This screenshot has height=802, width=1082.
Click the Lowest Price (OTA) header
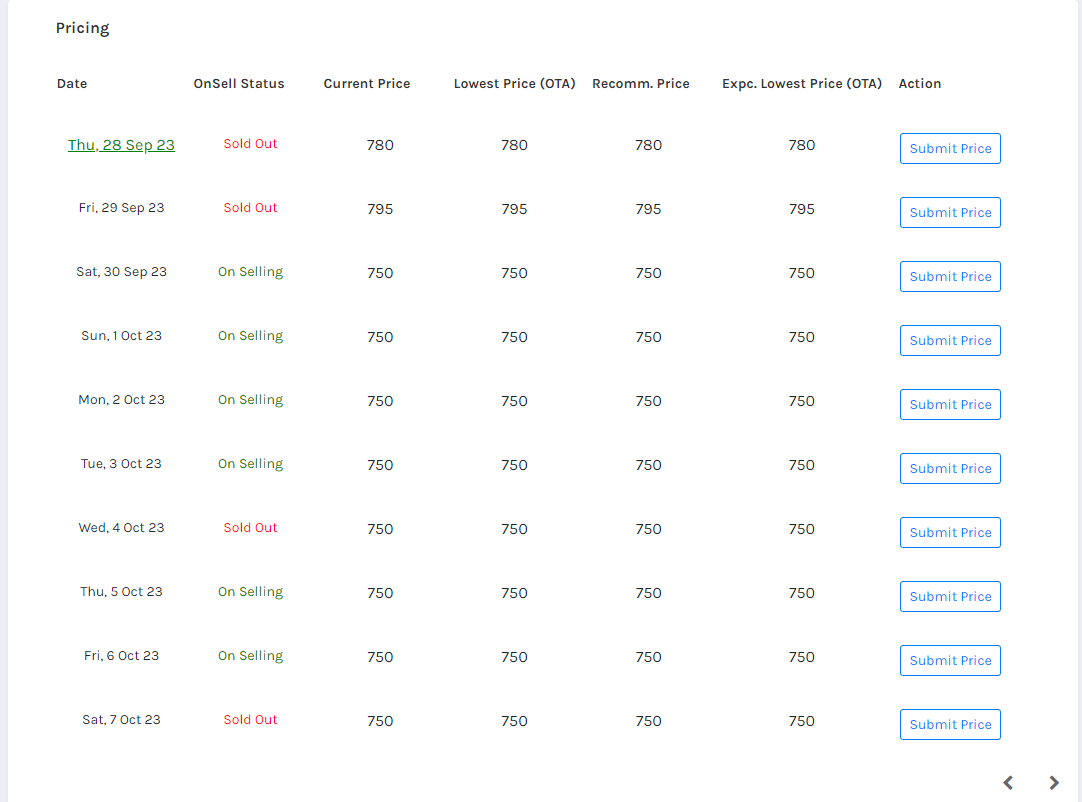click(515, 84)
